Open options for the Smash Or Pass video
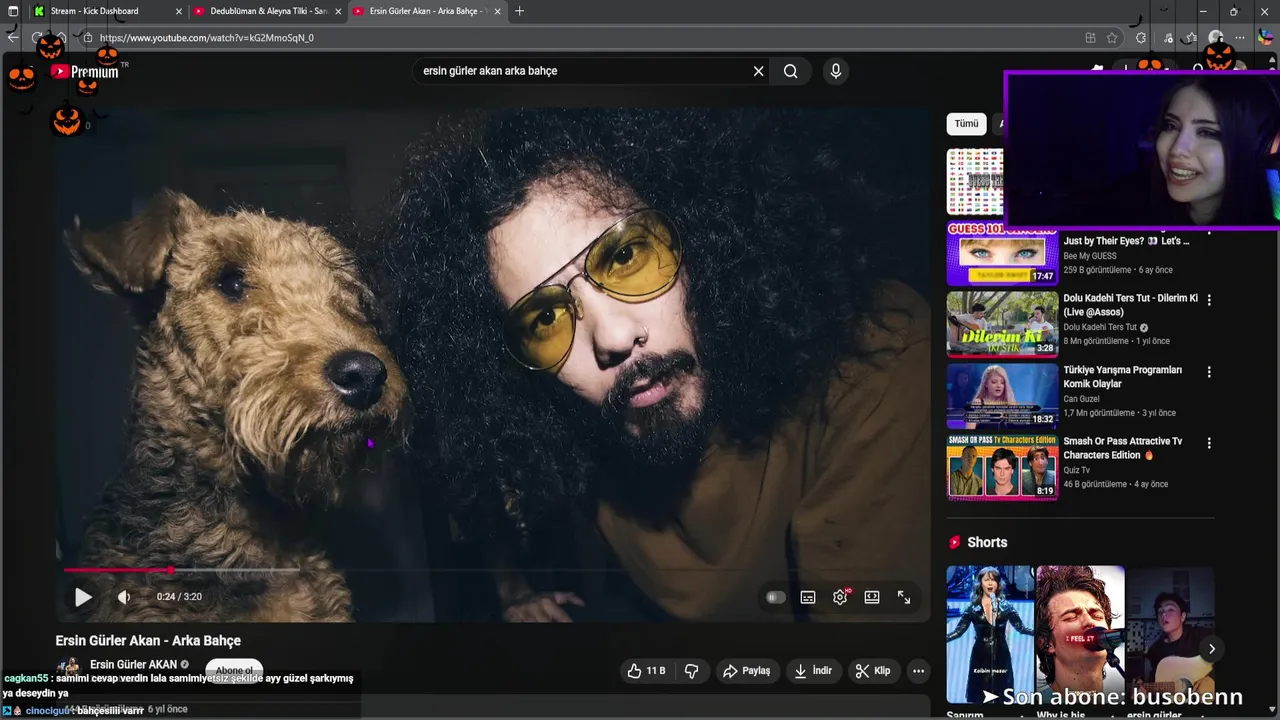 1209,443
